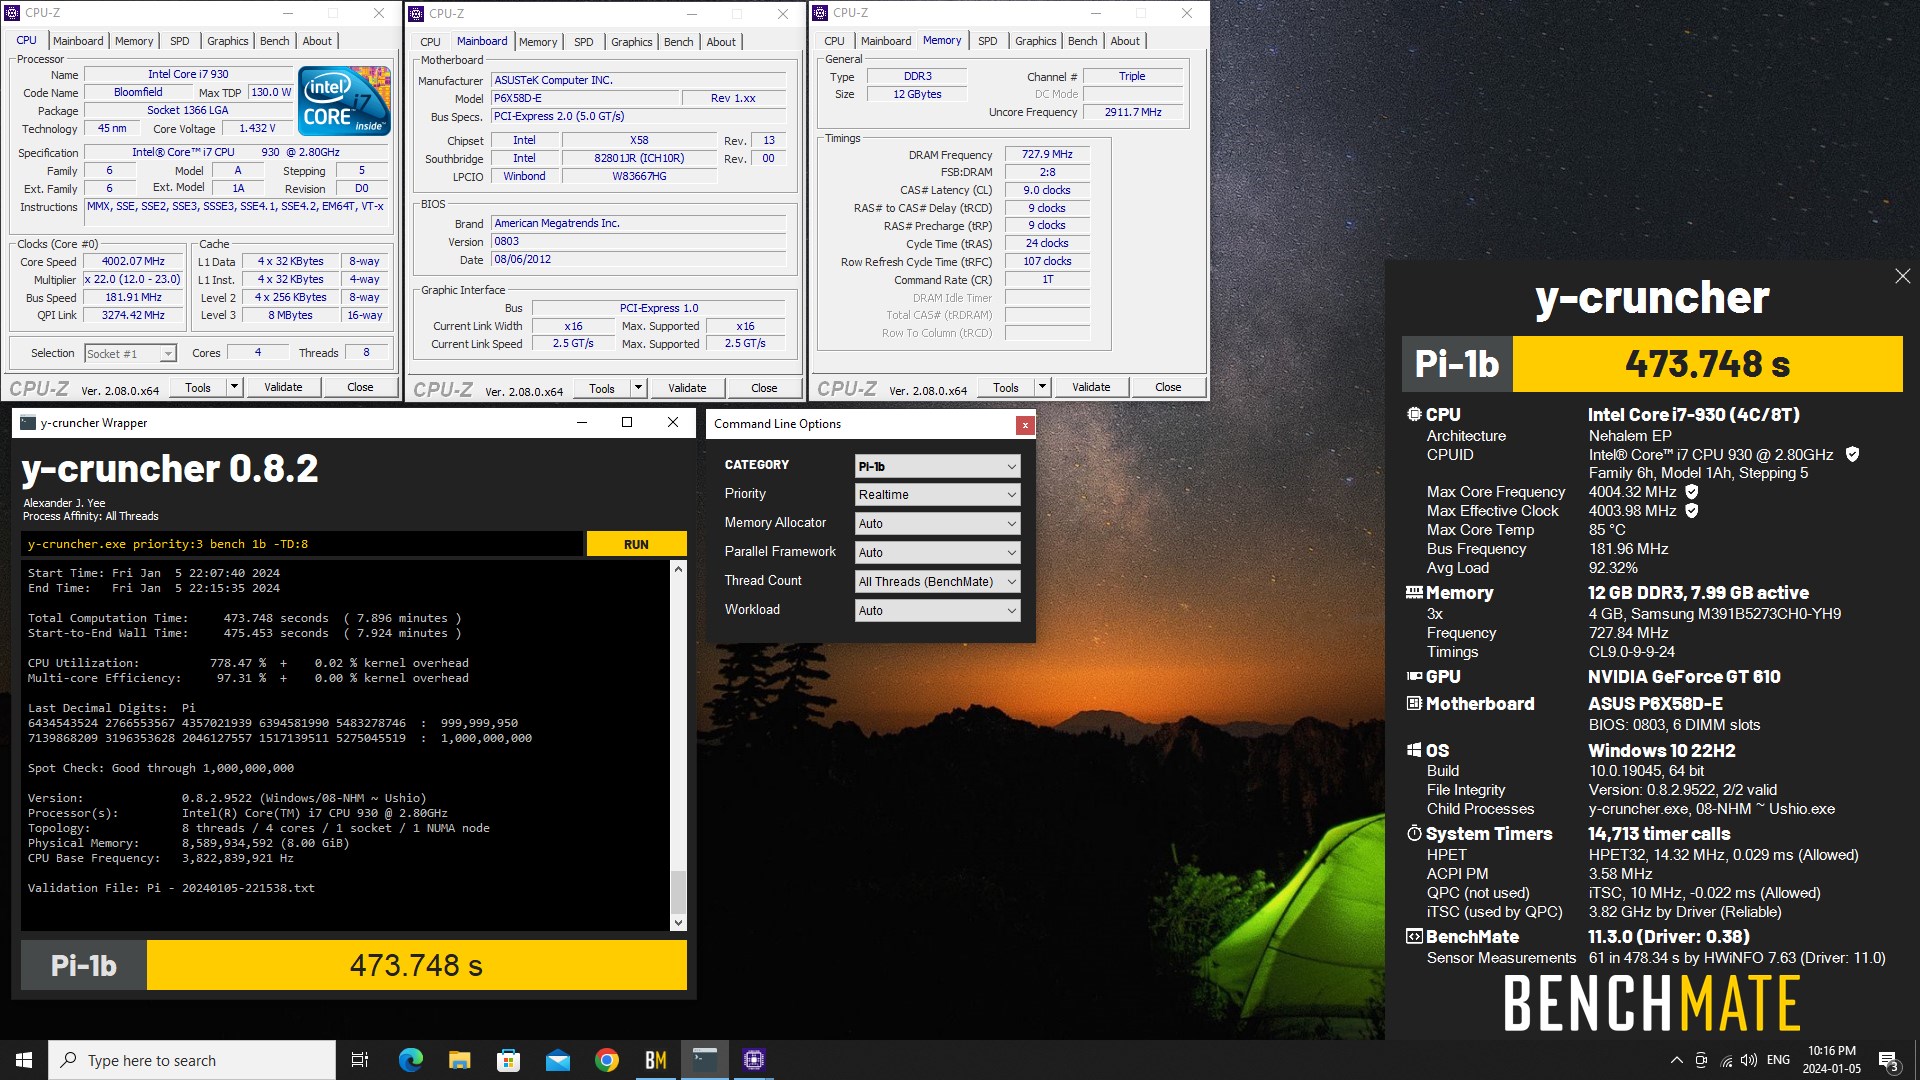Click the BenchMate section icon in result panel
The image size is (1920, 1080).
point(1414,936)
